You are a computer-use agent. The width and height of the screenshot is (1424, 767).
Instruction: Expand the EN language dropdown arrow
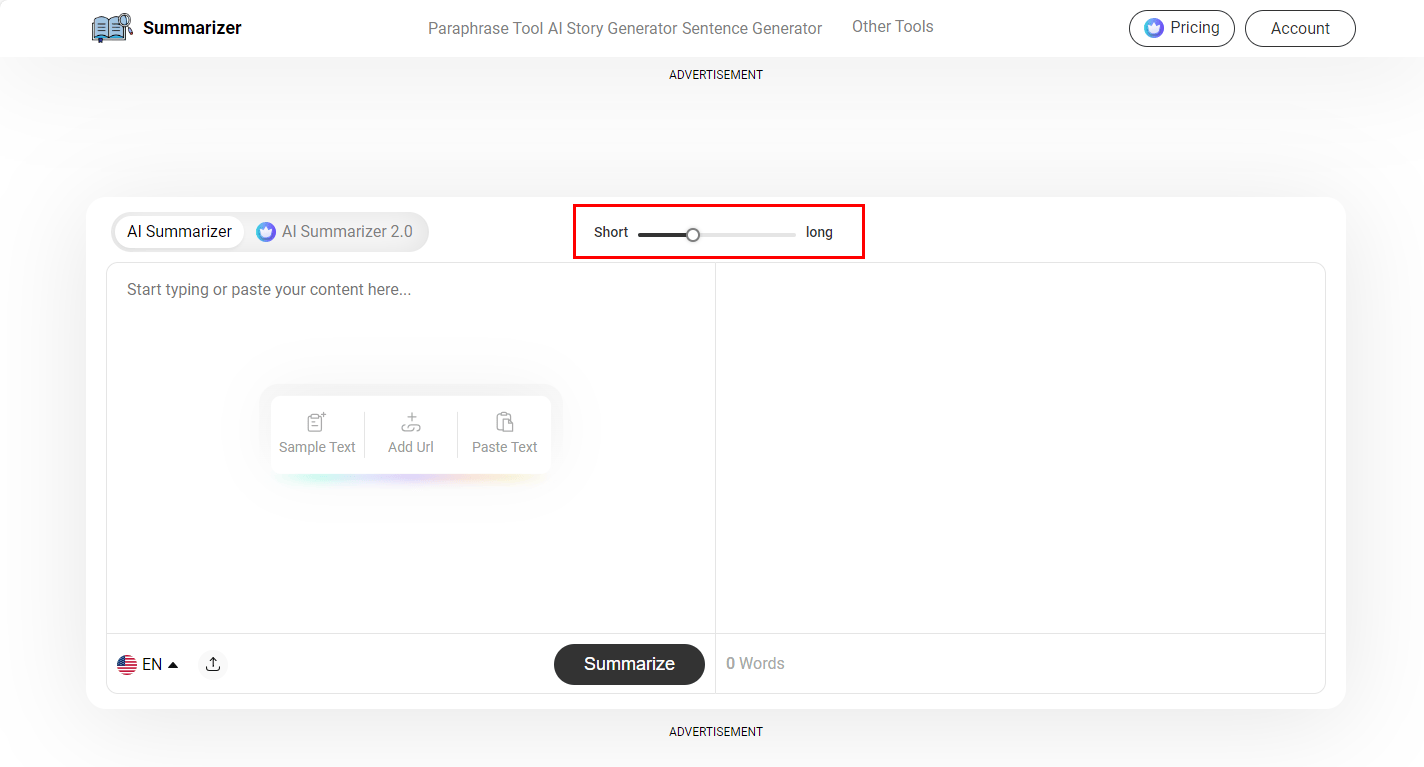point(173,664)
